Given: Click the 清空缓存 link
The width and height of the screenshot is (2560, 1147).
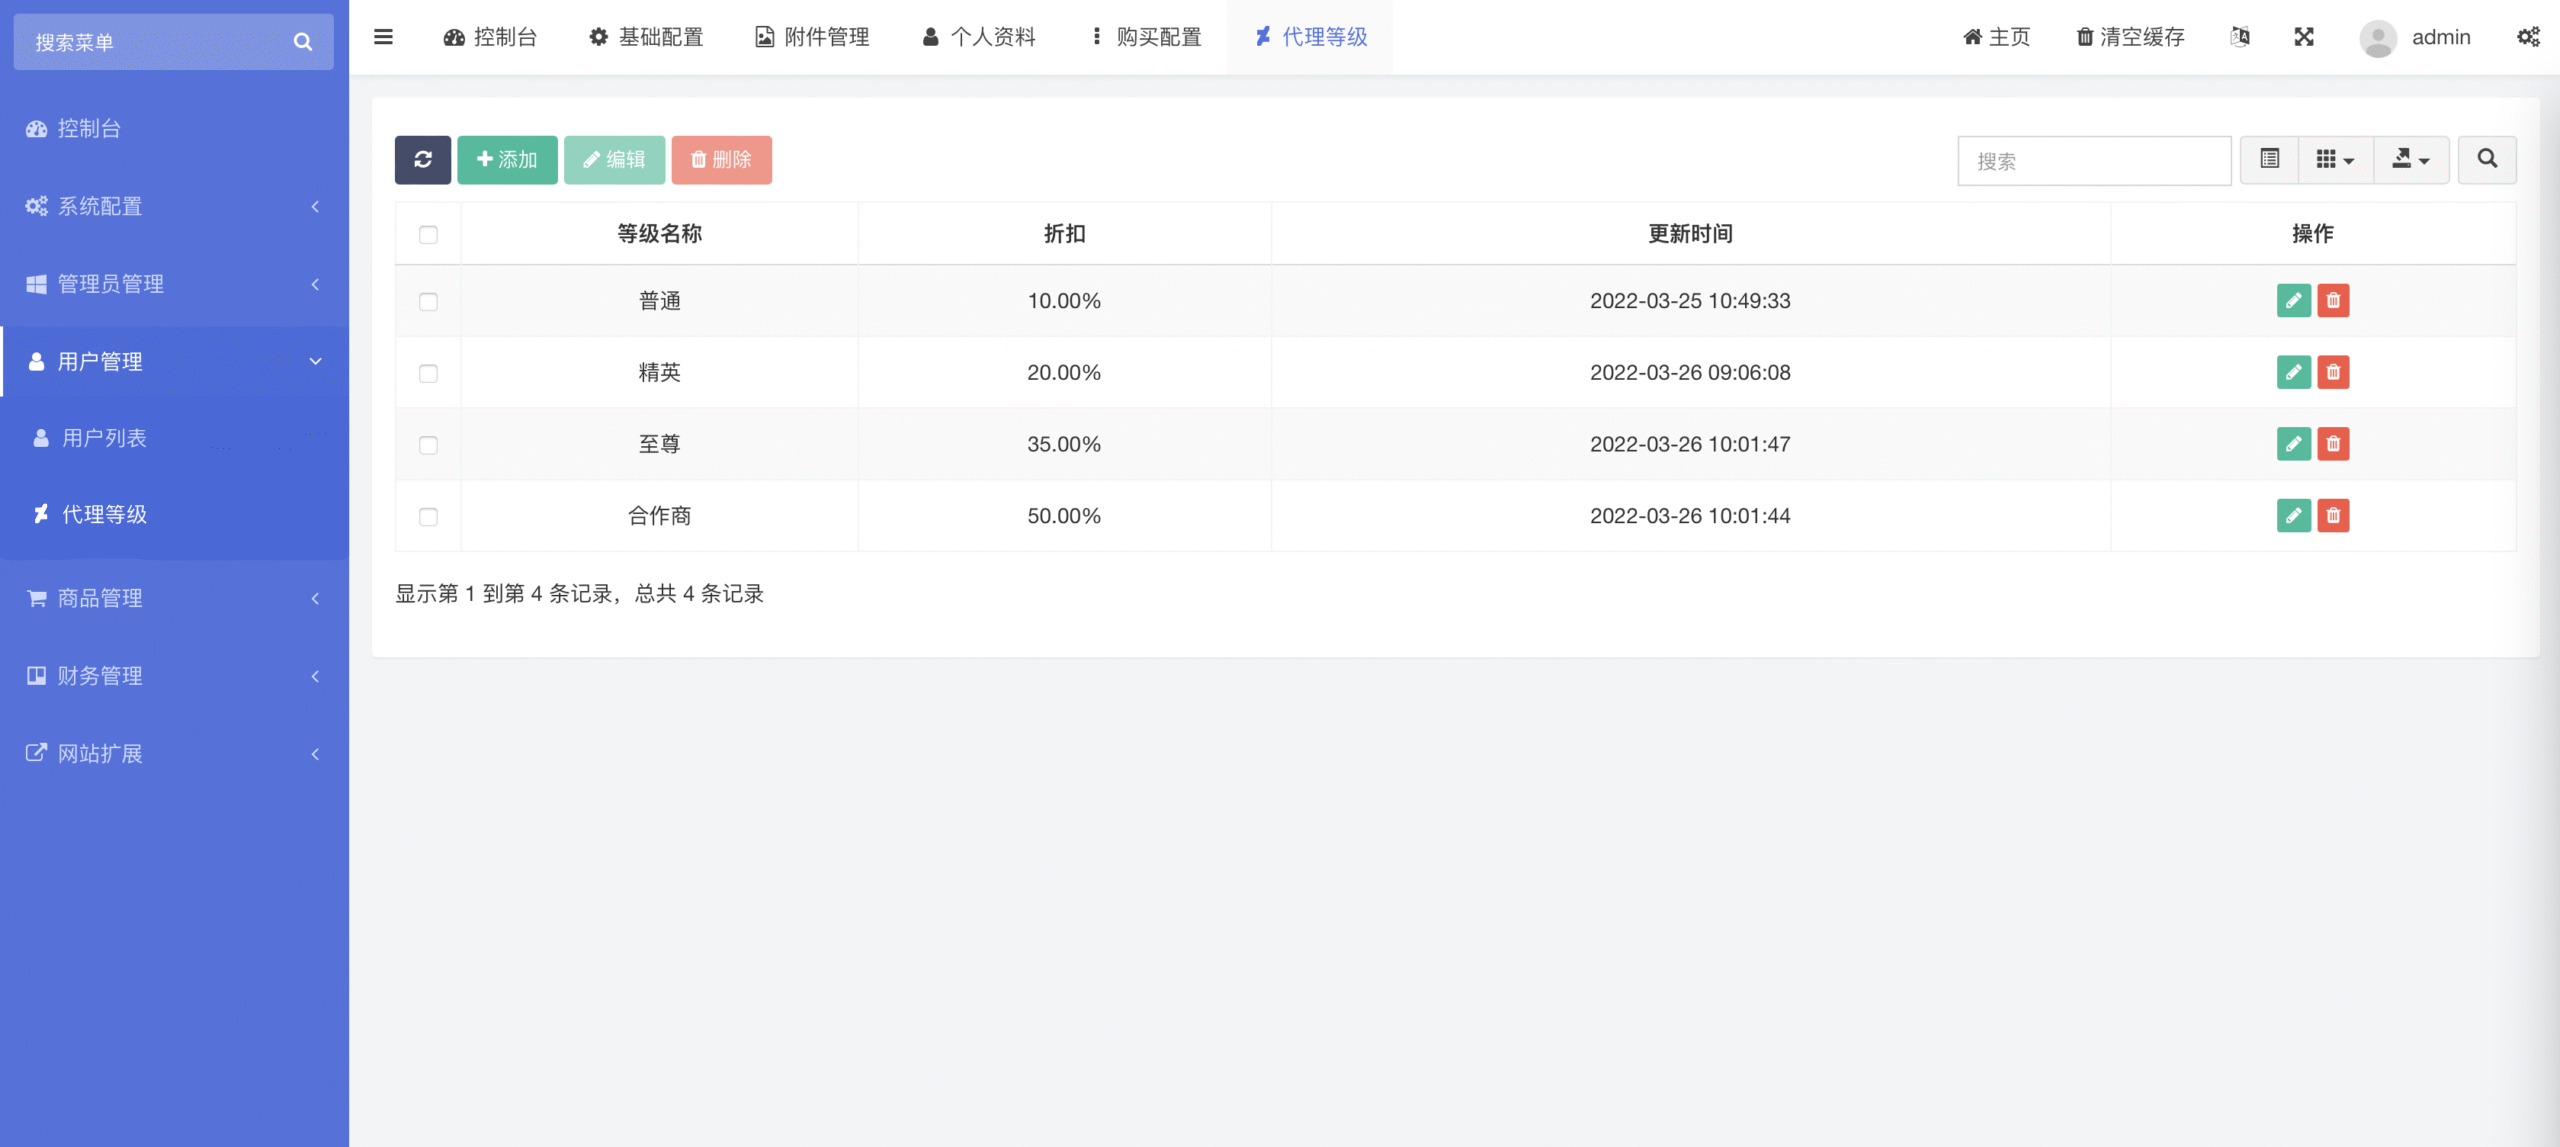Looking at the screenshot, I should pos(2130,37).
